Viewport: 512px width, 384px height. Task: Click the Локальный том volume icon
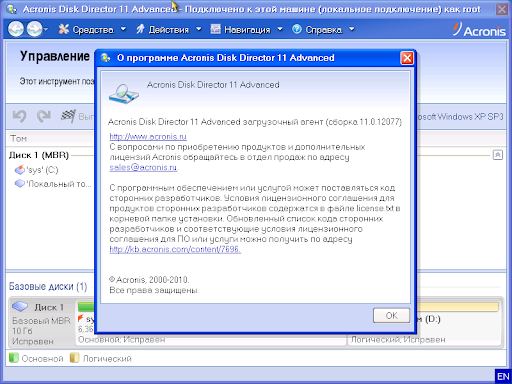tap(20, 183)
